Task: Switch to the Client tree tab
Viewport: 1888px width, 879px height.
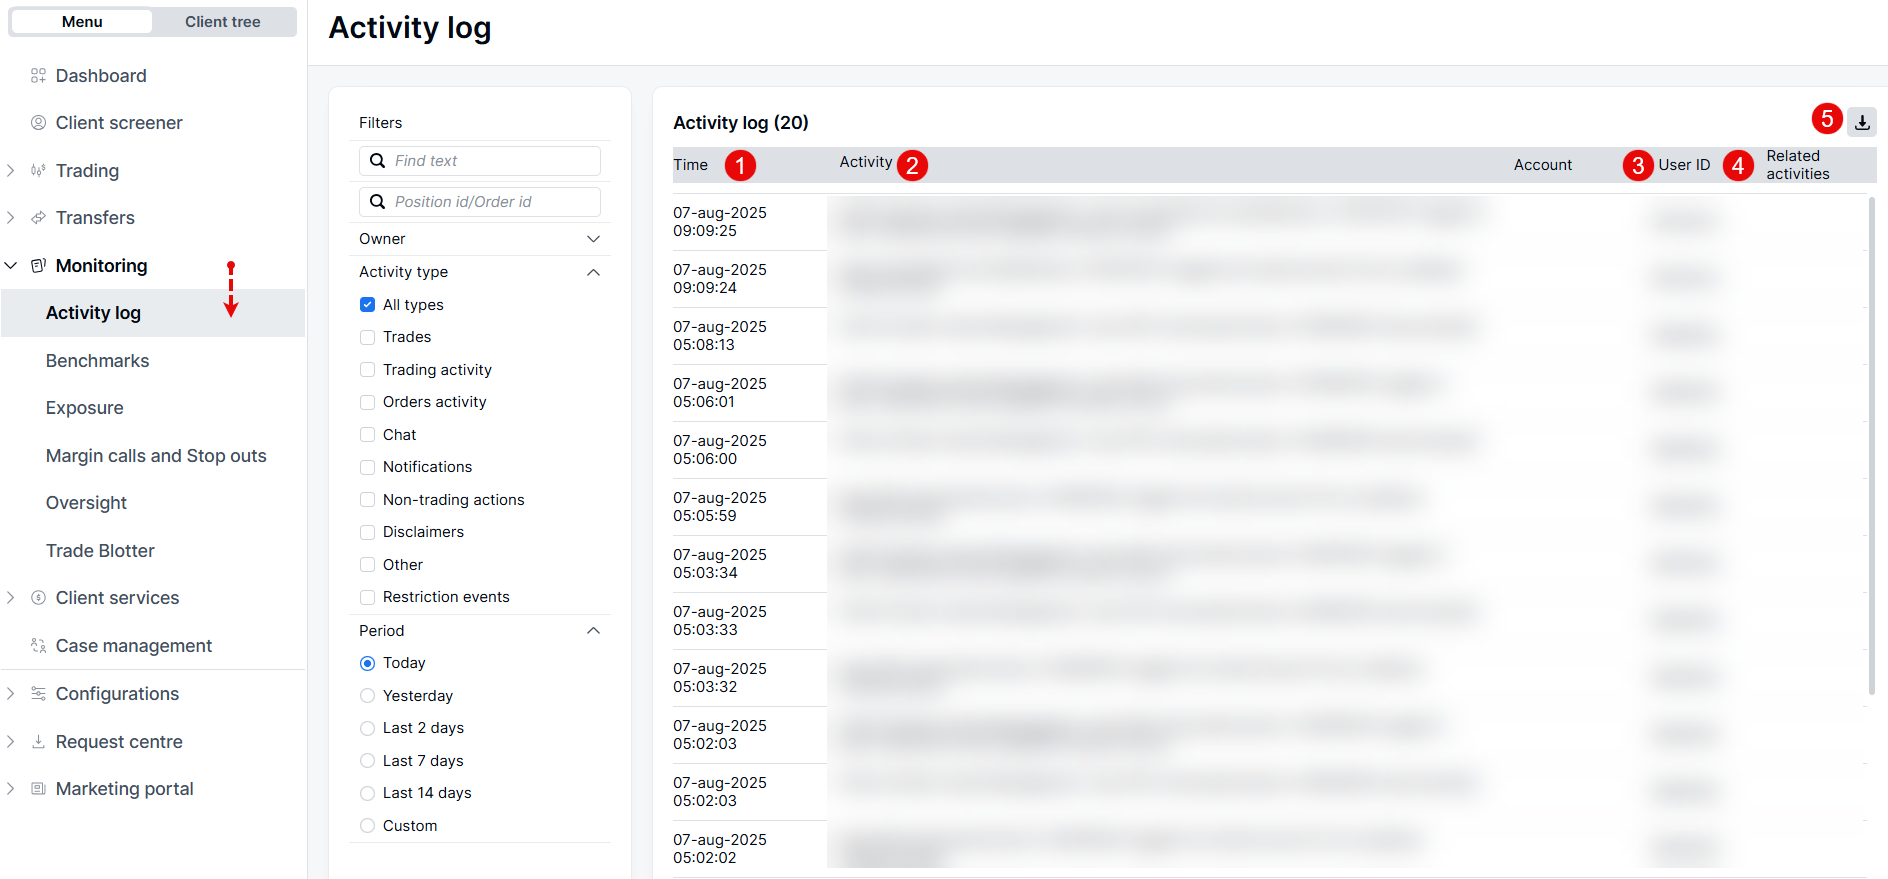Action: click(222, 22)
